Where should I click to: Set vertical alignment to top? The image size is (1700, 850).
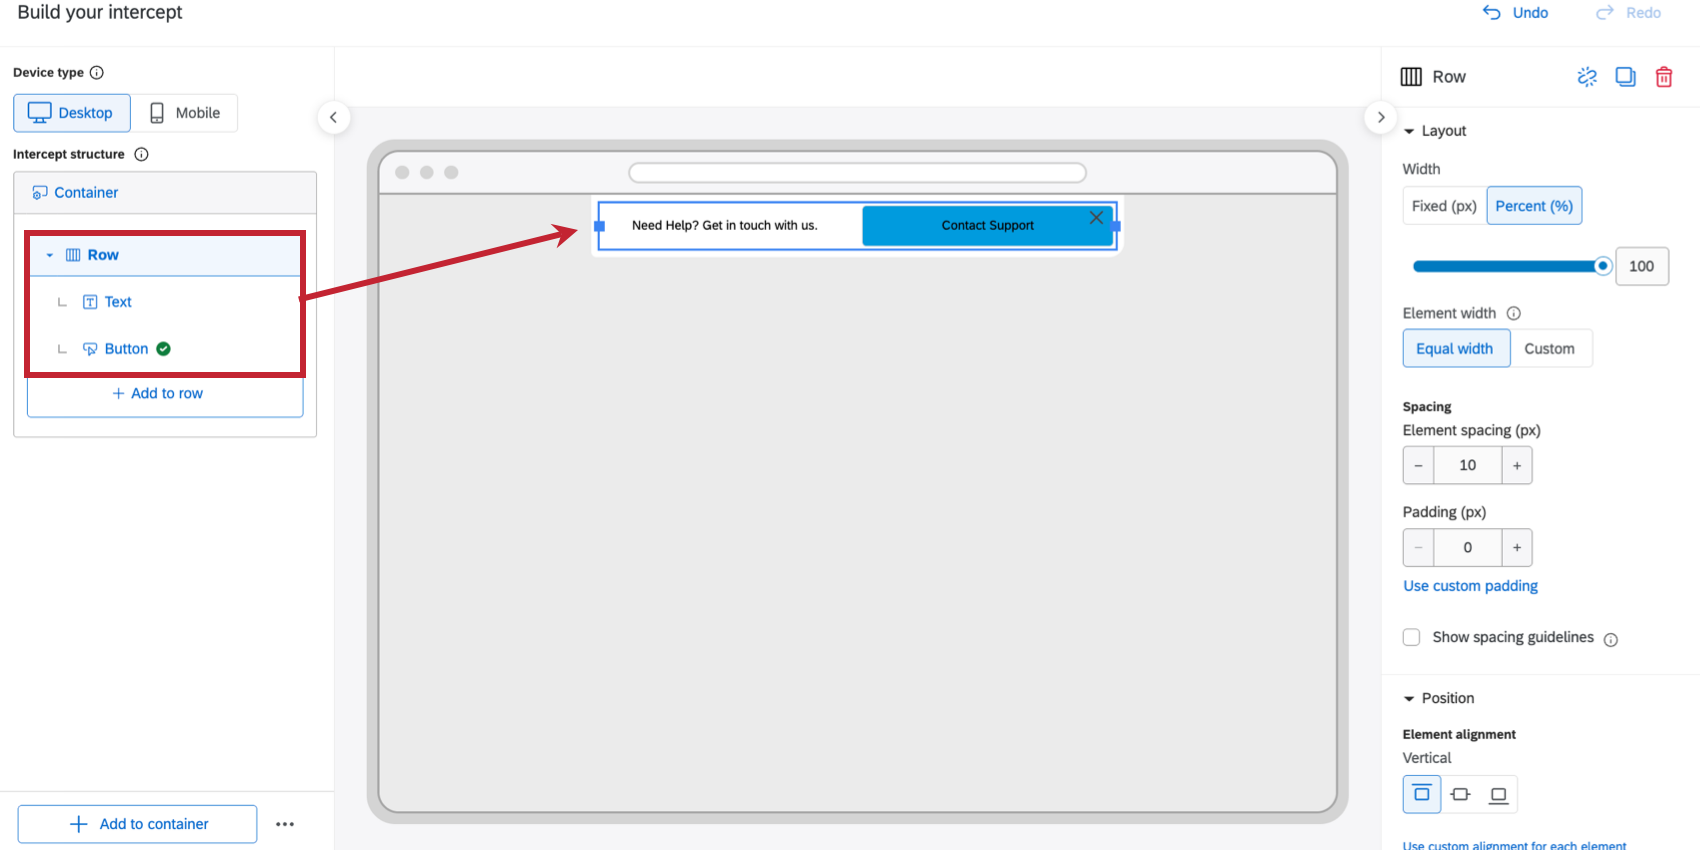[1422, 794]
